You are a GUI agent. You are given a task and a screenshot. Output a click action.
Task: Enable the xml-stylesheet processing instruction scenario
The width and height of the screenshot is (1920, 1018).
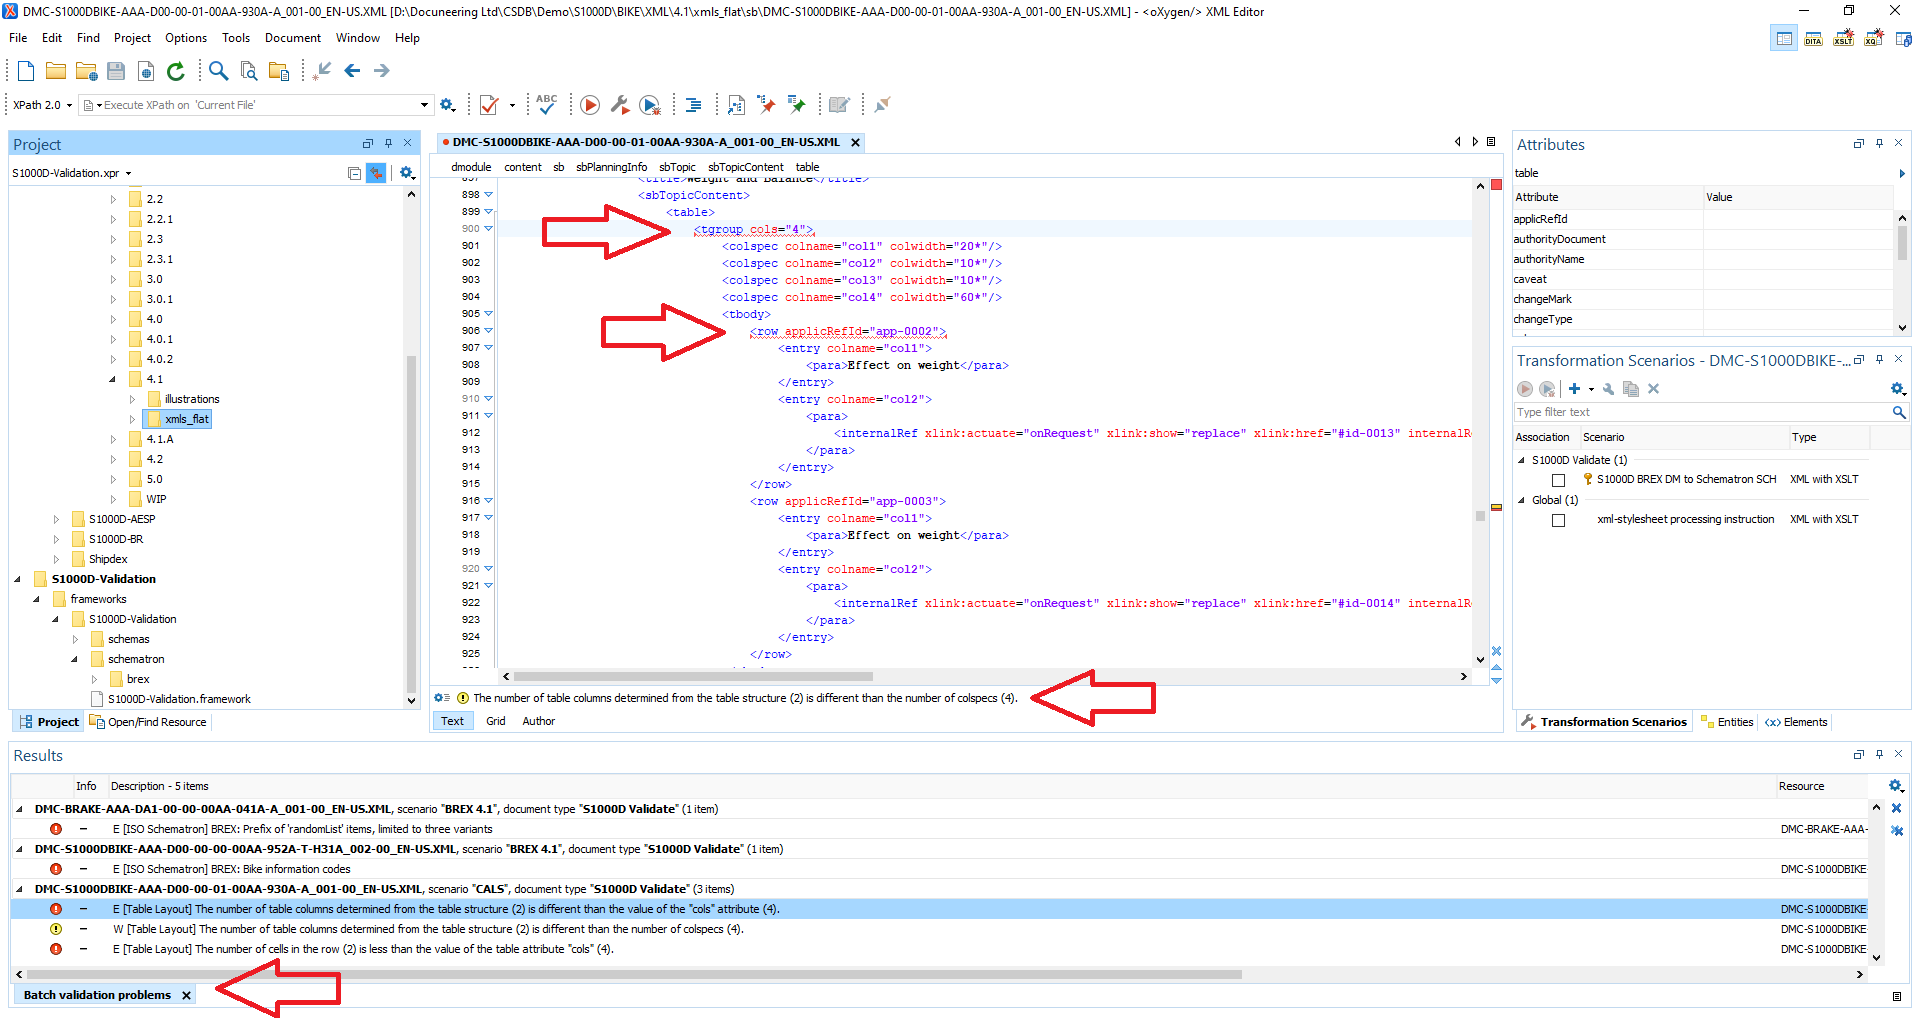pos(1558,520)
